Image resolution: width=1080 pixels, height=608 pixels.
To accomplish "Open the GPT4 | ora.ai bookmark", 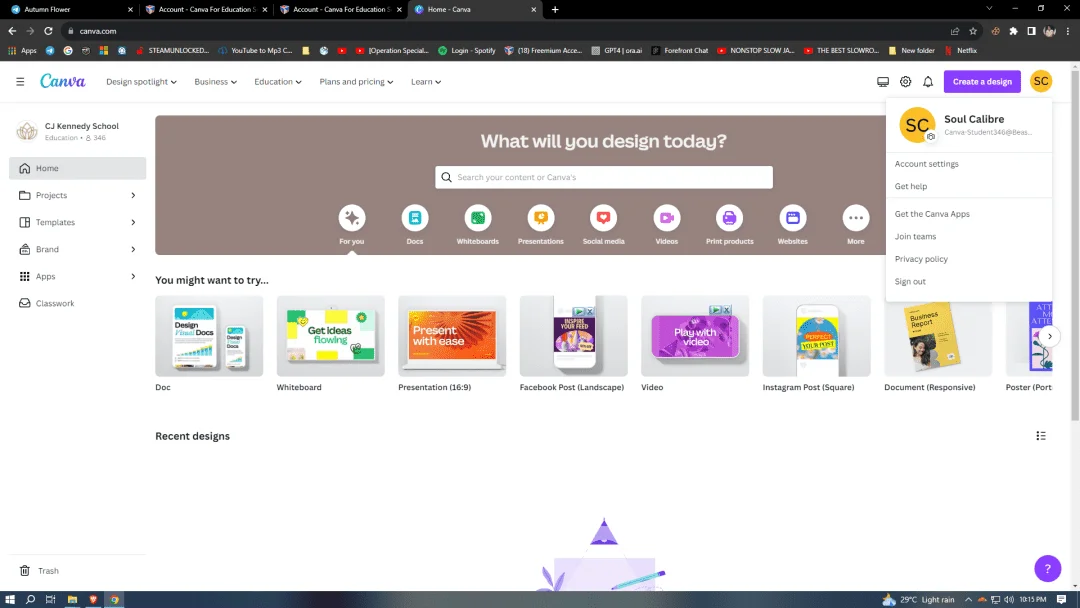I will click(616, 50).
